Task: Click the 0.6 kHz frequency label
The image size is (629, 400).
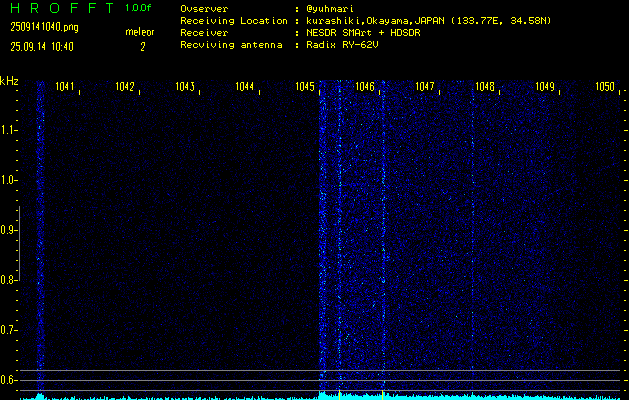Action: click(7, 380)
